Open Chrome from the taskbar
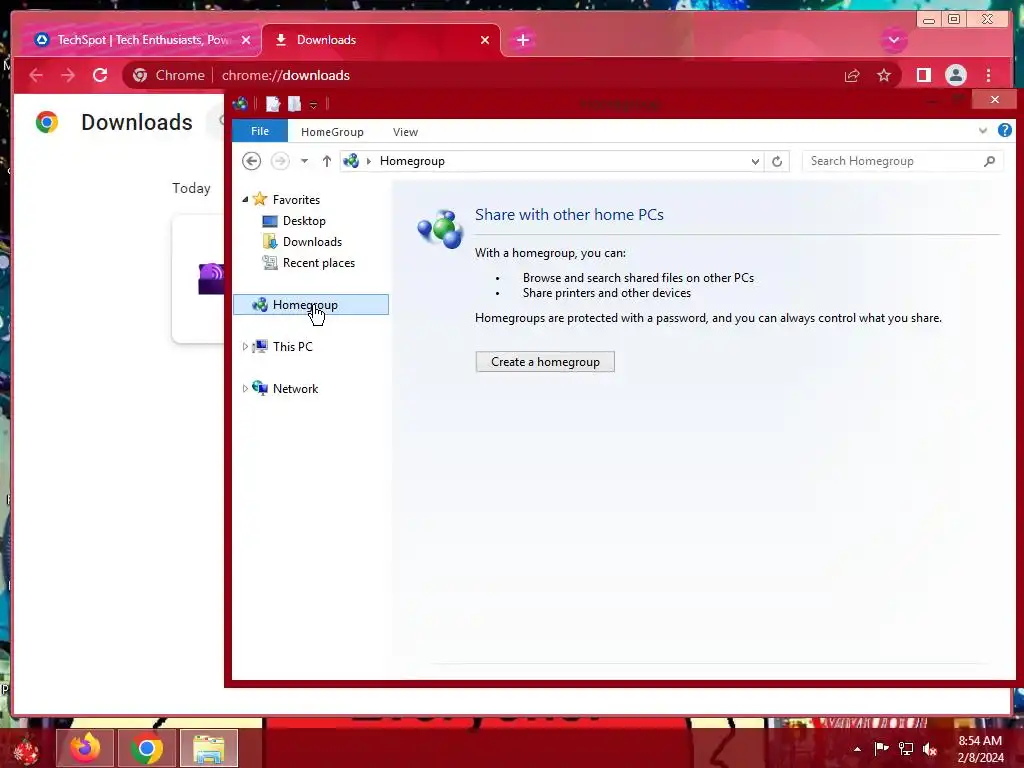The image size is (1024, 768). pos(146,748)
